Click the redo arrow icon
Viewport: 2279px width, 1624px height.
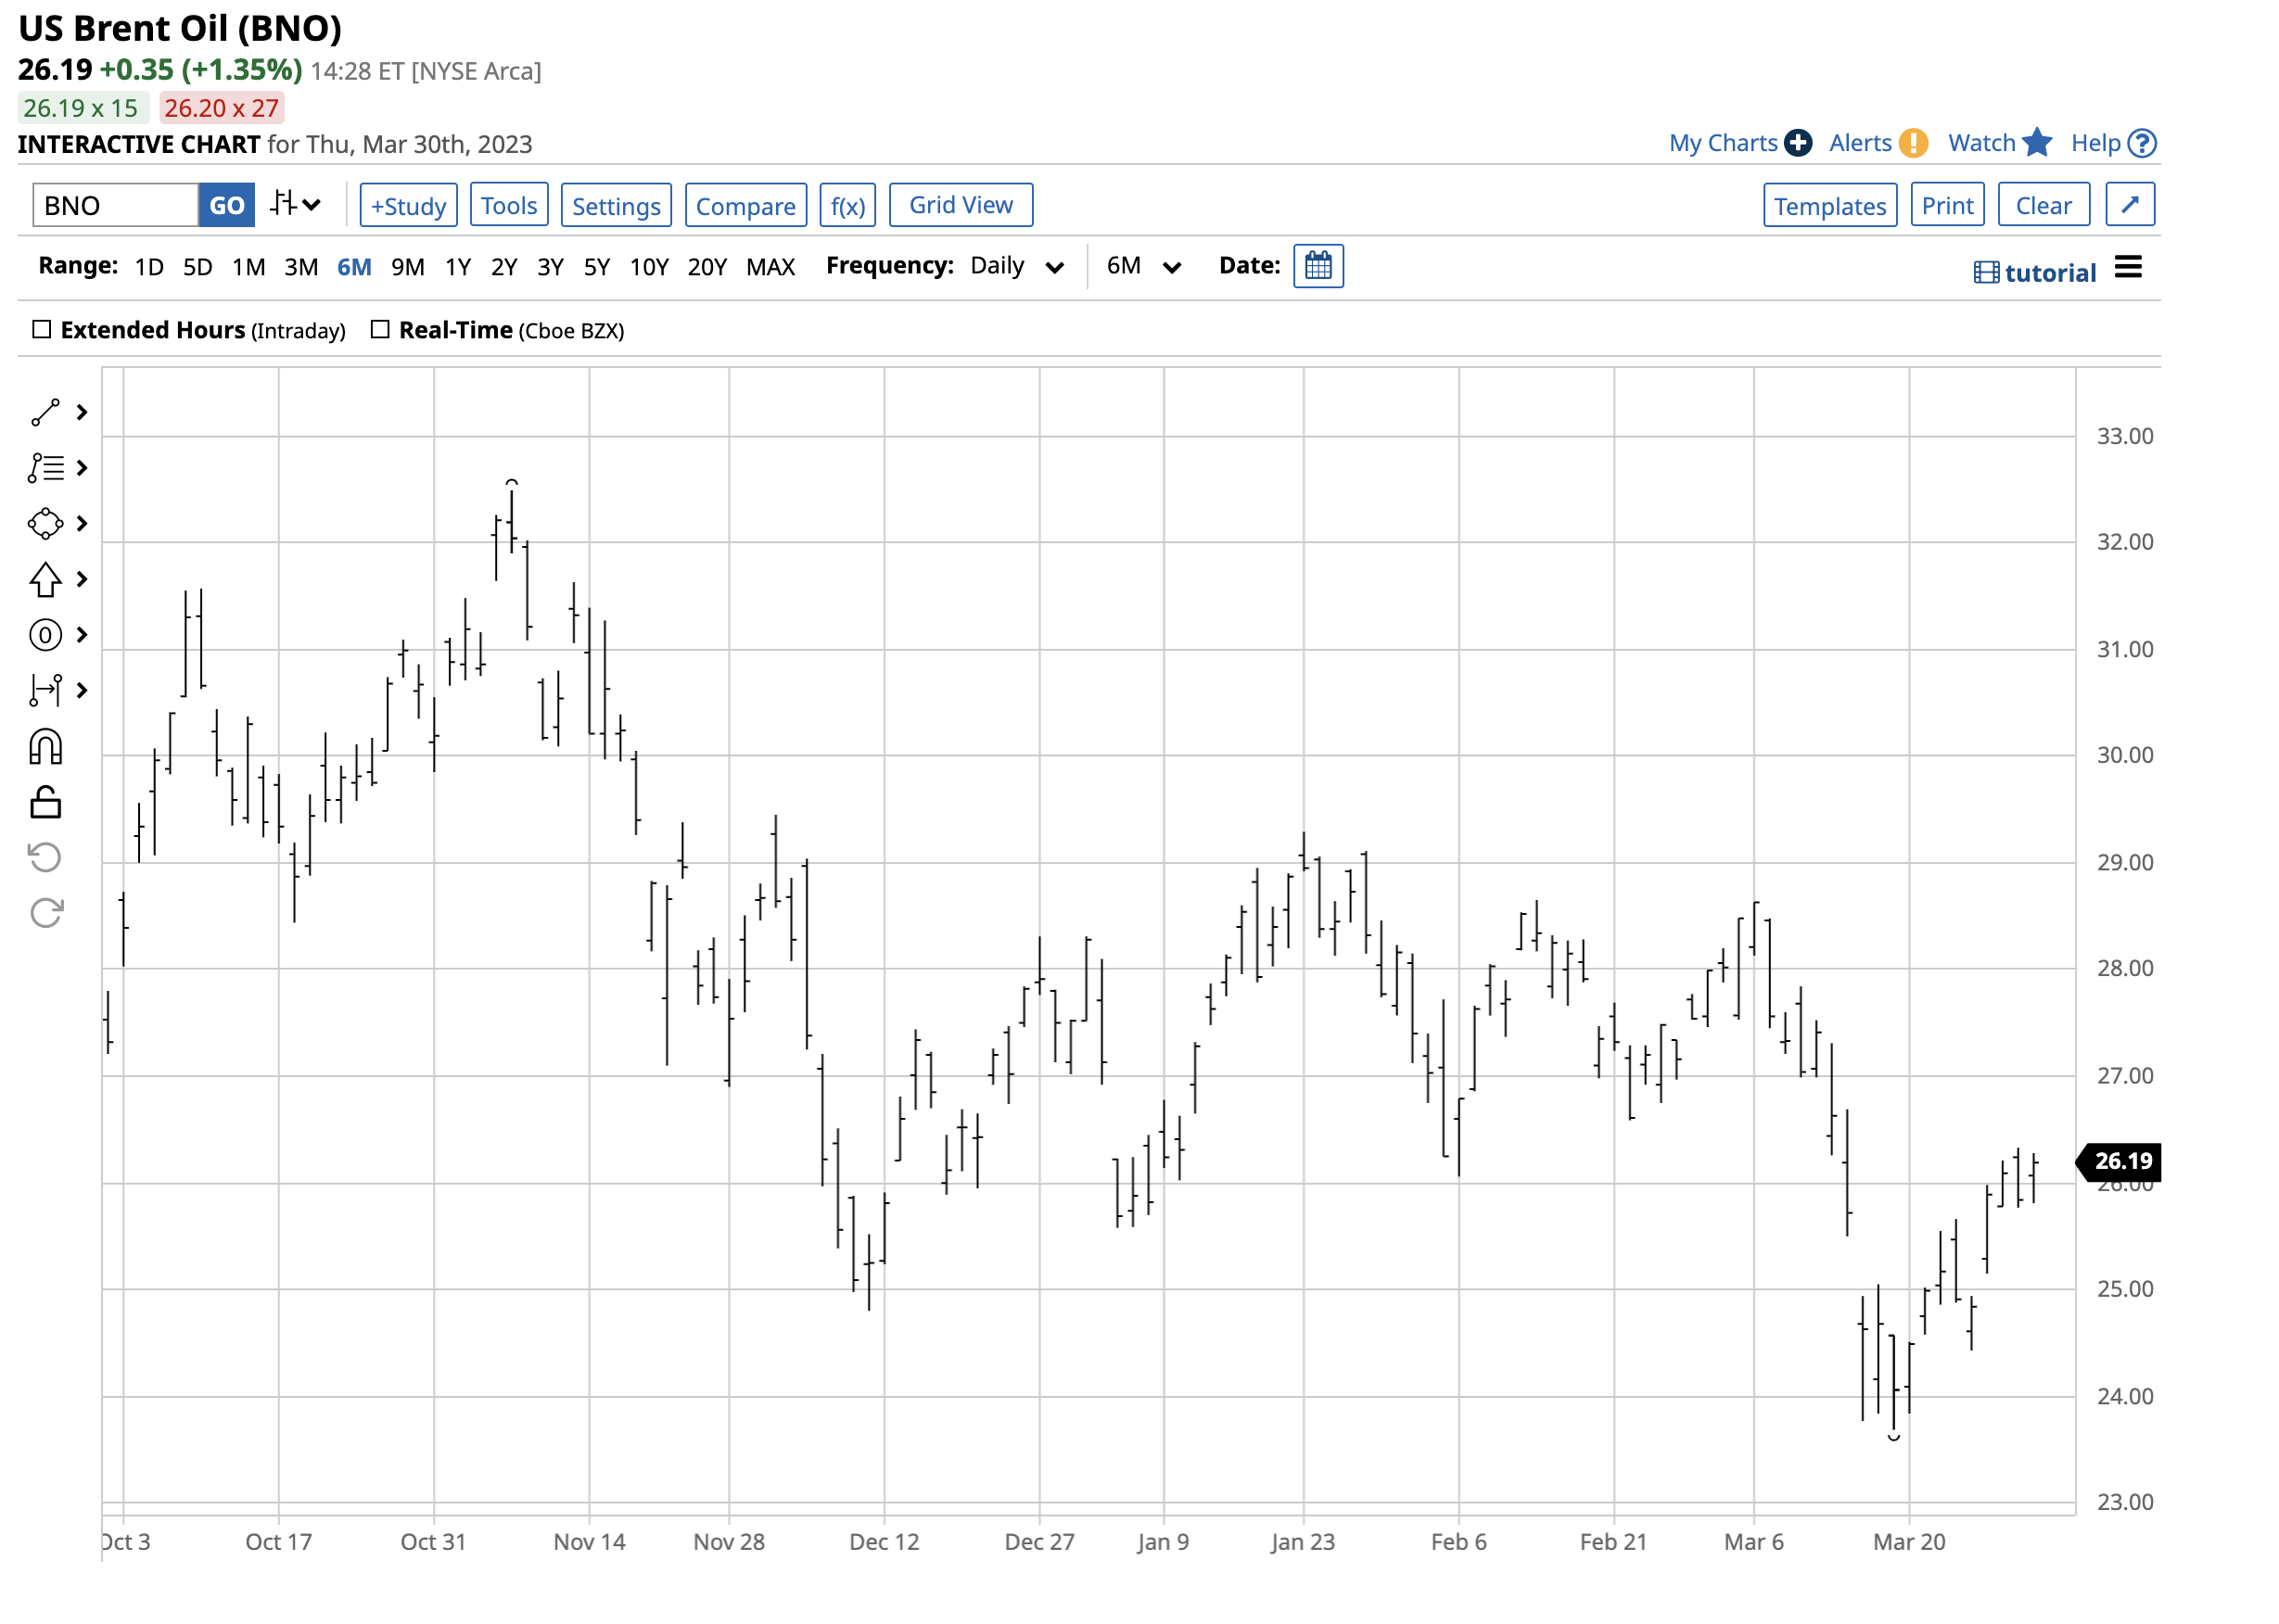click(46, 913)
